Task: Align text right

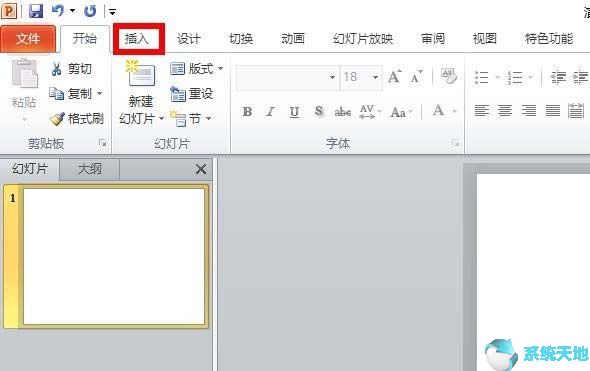Action: [x=529, y=111]
